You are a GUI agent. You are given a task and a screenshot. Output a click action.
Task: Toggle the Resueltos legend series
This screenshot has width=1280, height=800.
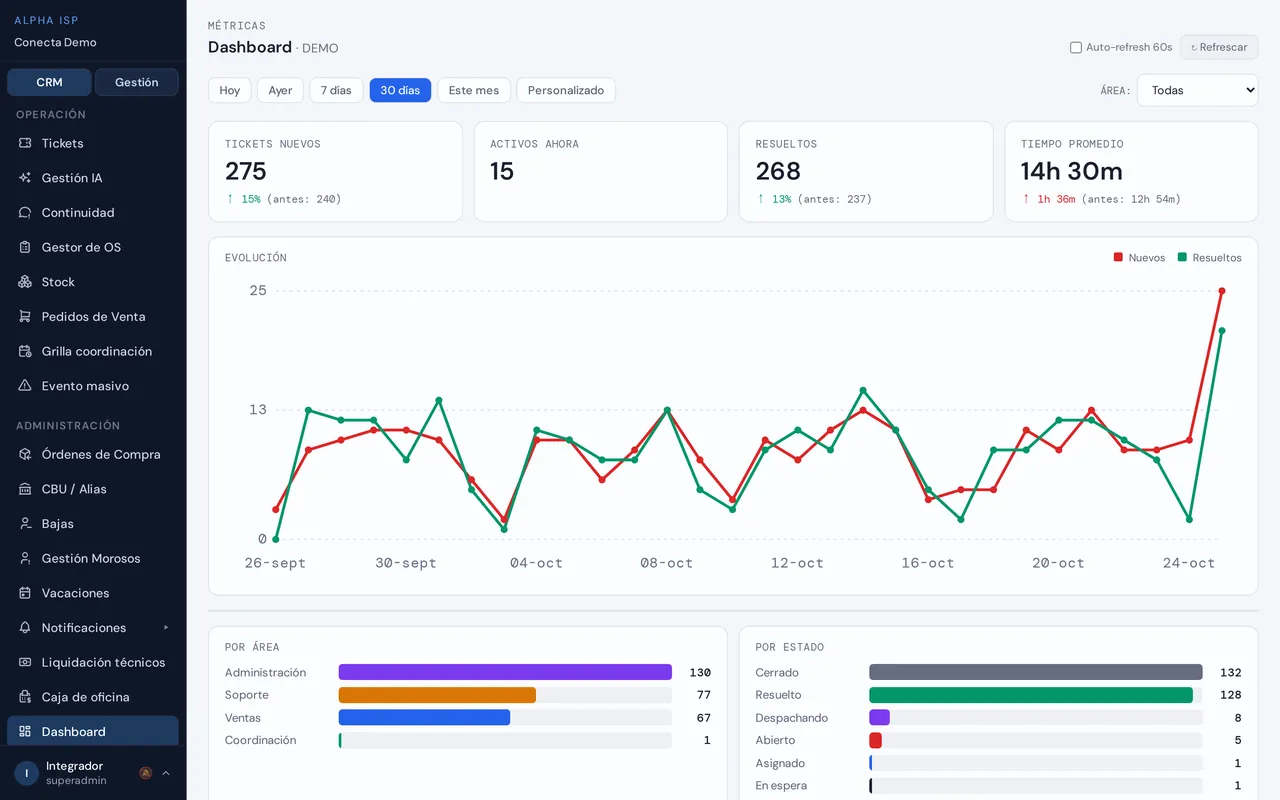1209,258
